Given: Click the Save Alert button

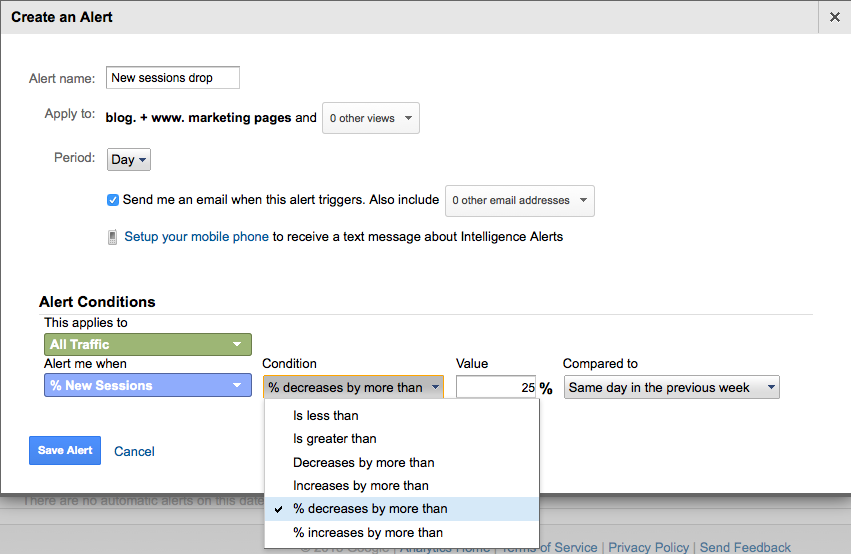Looking at the screenshot, I should (x=65, y=450).
